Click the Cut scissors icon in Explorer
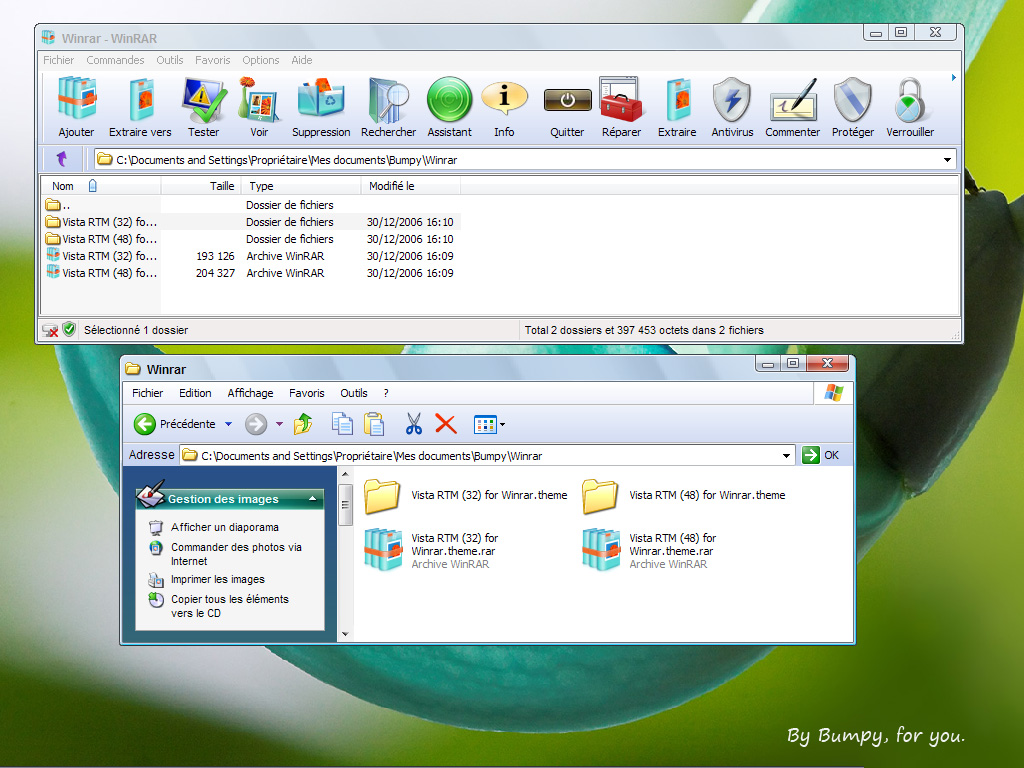Screen dimensions: 1024x768 tap(414, 424)
